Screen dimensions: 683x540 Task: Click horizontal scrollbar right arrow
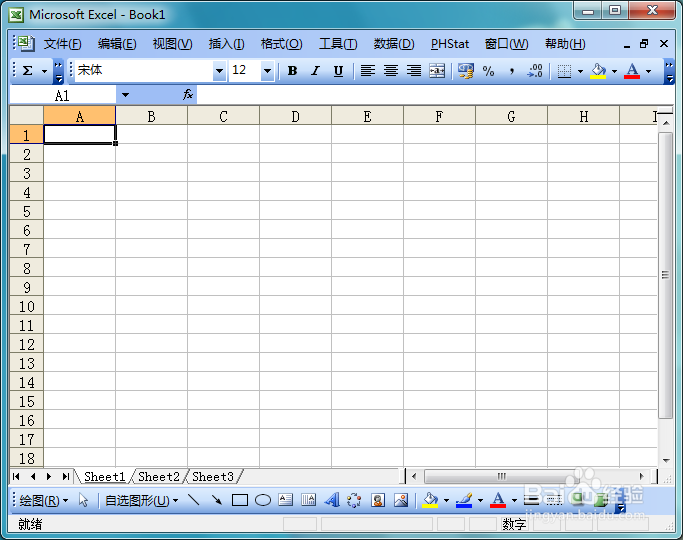642,476
